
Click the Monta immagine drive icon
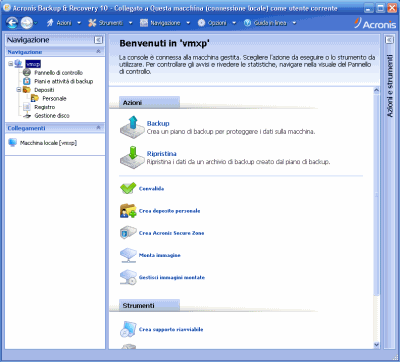(128, 255)
